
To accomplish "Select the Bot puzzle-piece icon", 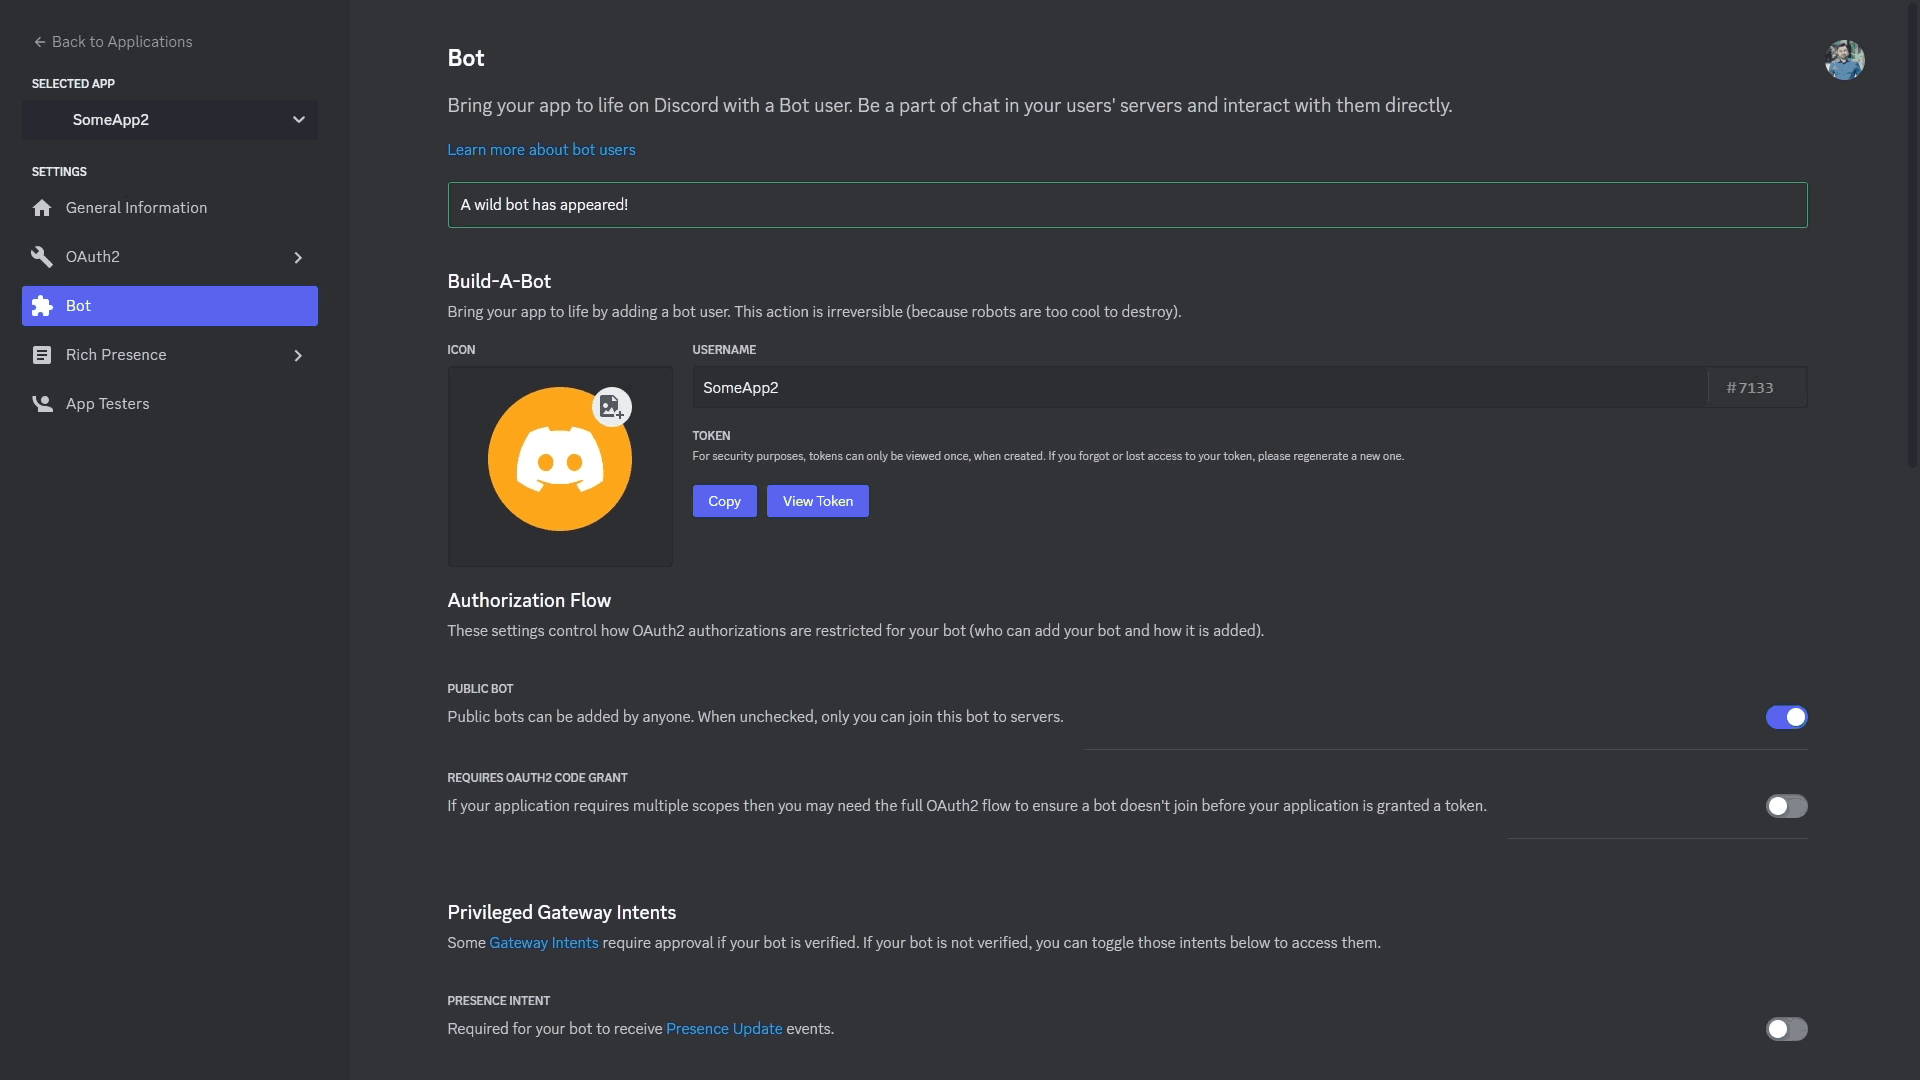I will click(x=42, y=306).
